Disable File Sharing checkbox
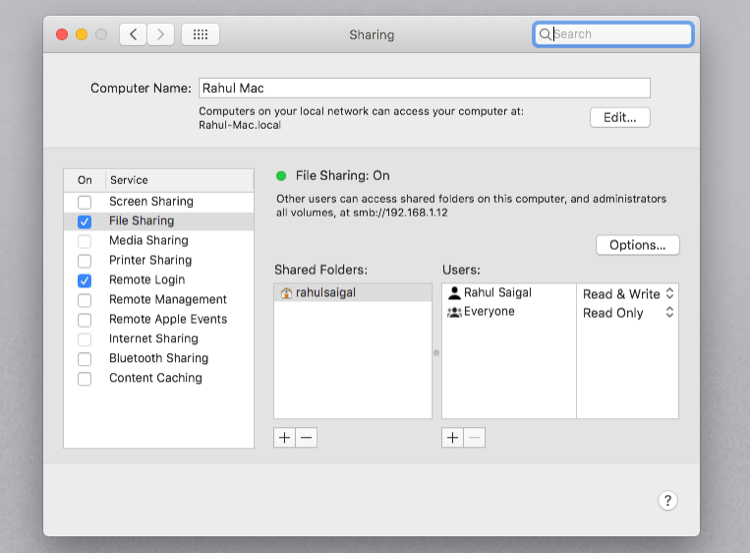This screenshot has width=750, height=553. [85, 222]
